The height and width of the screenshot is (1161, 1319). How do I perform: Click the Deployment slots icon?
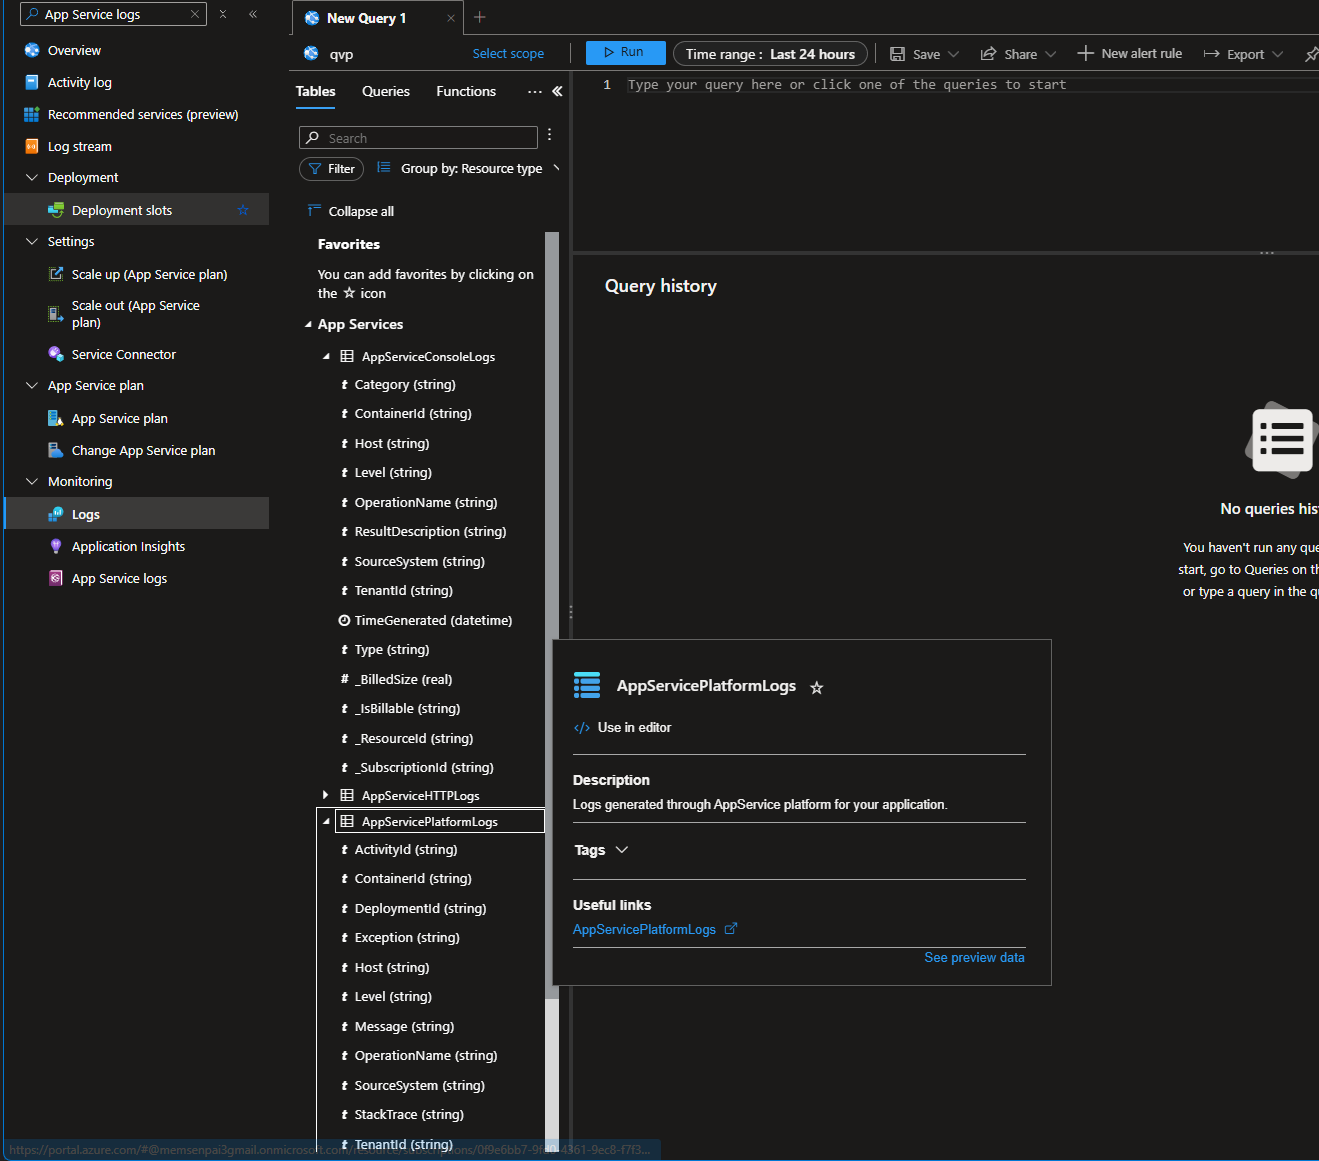coord(56,210)
